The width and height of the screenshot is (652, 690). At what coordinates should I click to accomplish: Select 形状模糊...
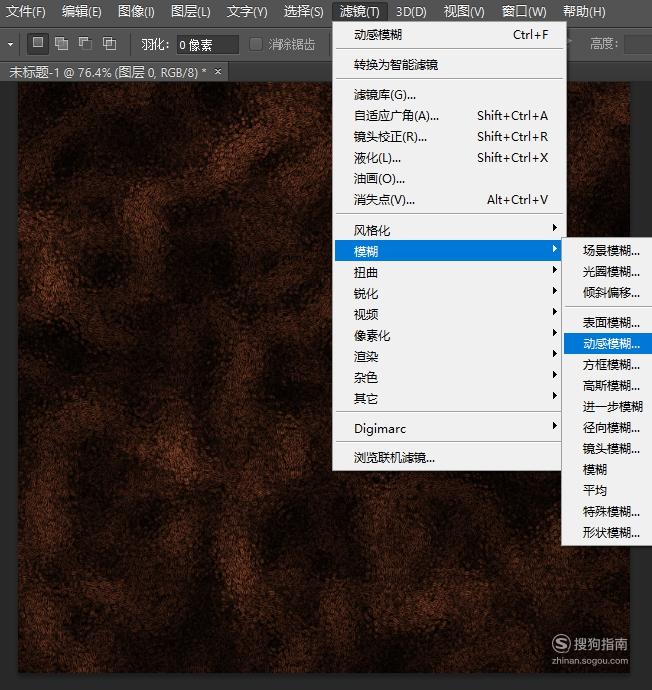[608, 533]
